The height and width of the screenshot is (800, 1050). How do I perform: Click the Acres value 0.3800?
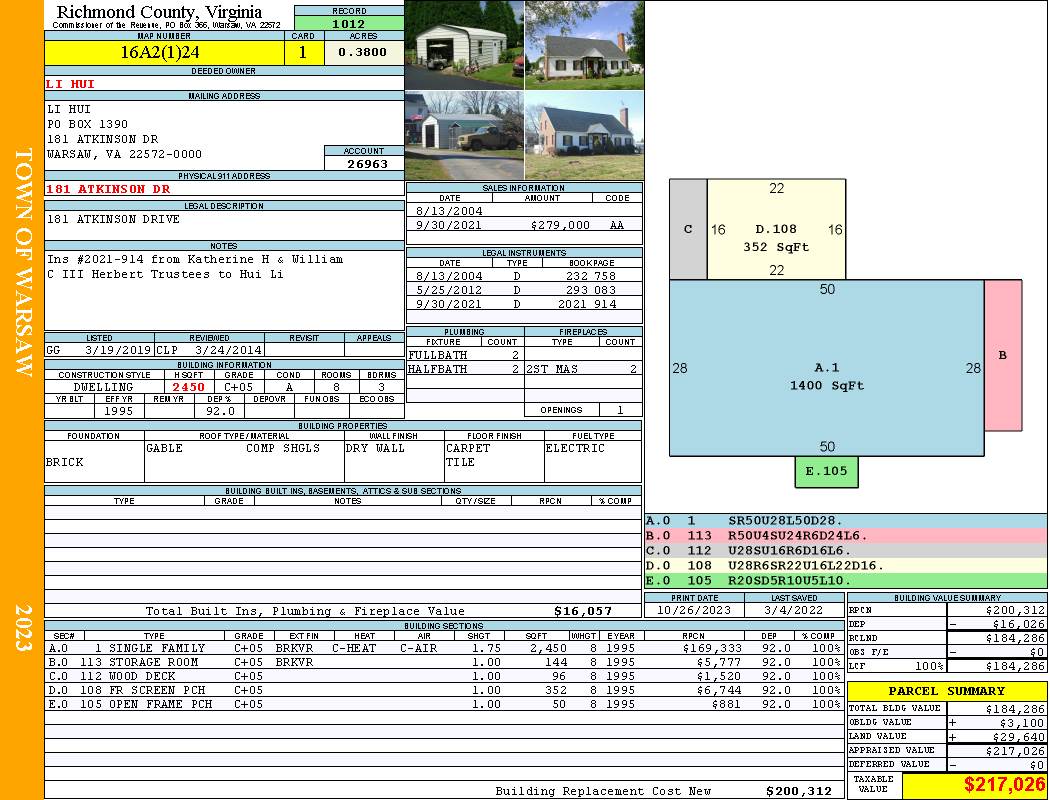click(x=363, y=53)
